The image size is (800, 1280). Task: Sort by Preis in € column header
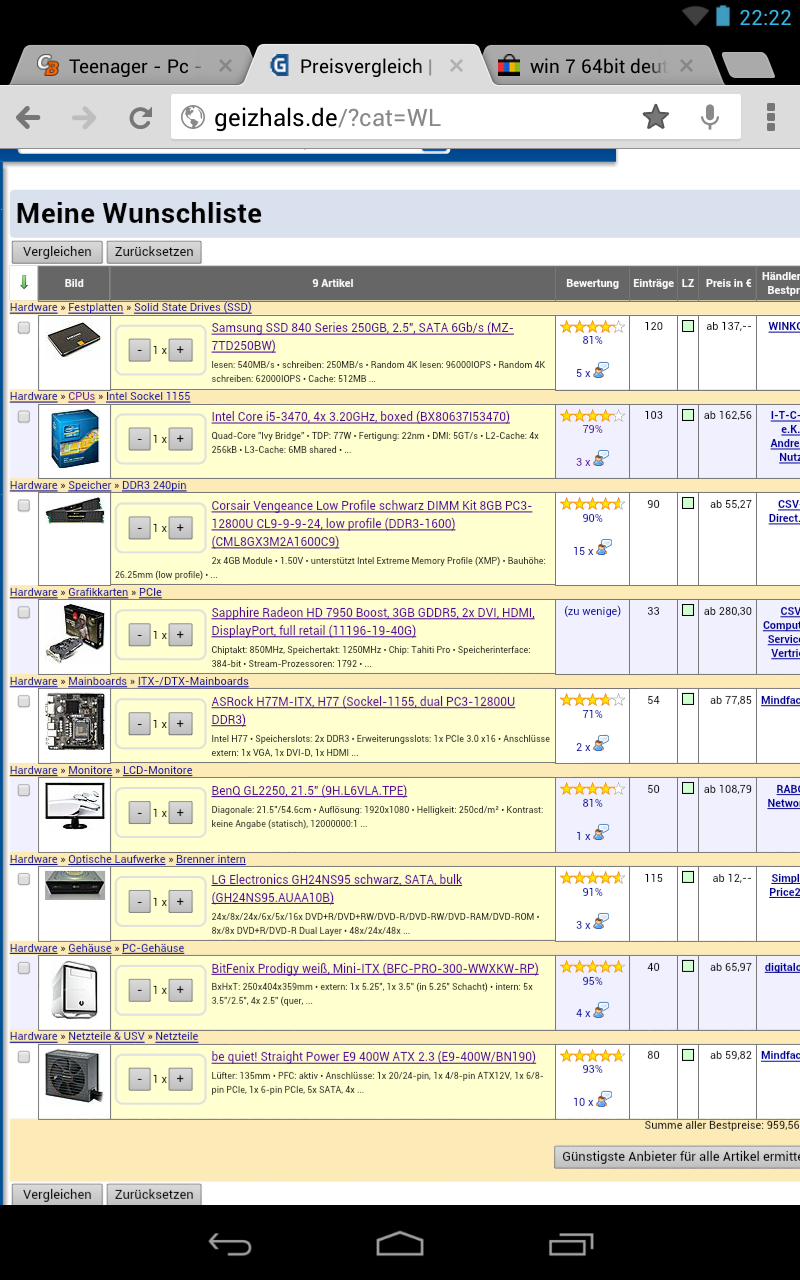(x=727, y=283)
